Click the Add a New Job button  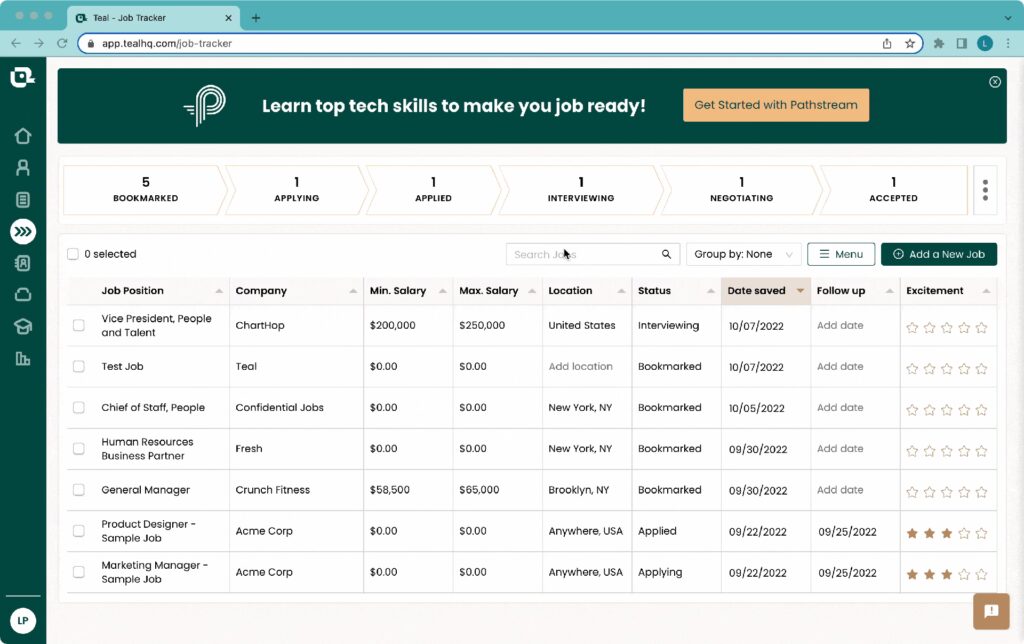[938, 254]
